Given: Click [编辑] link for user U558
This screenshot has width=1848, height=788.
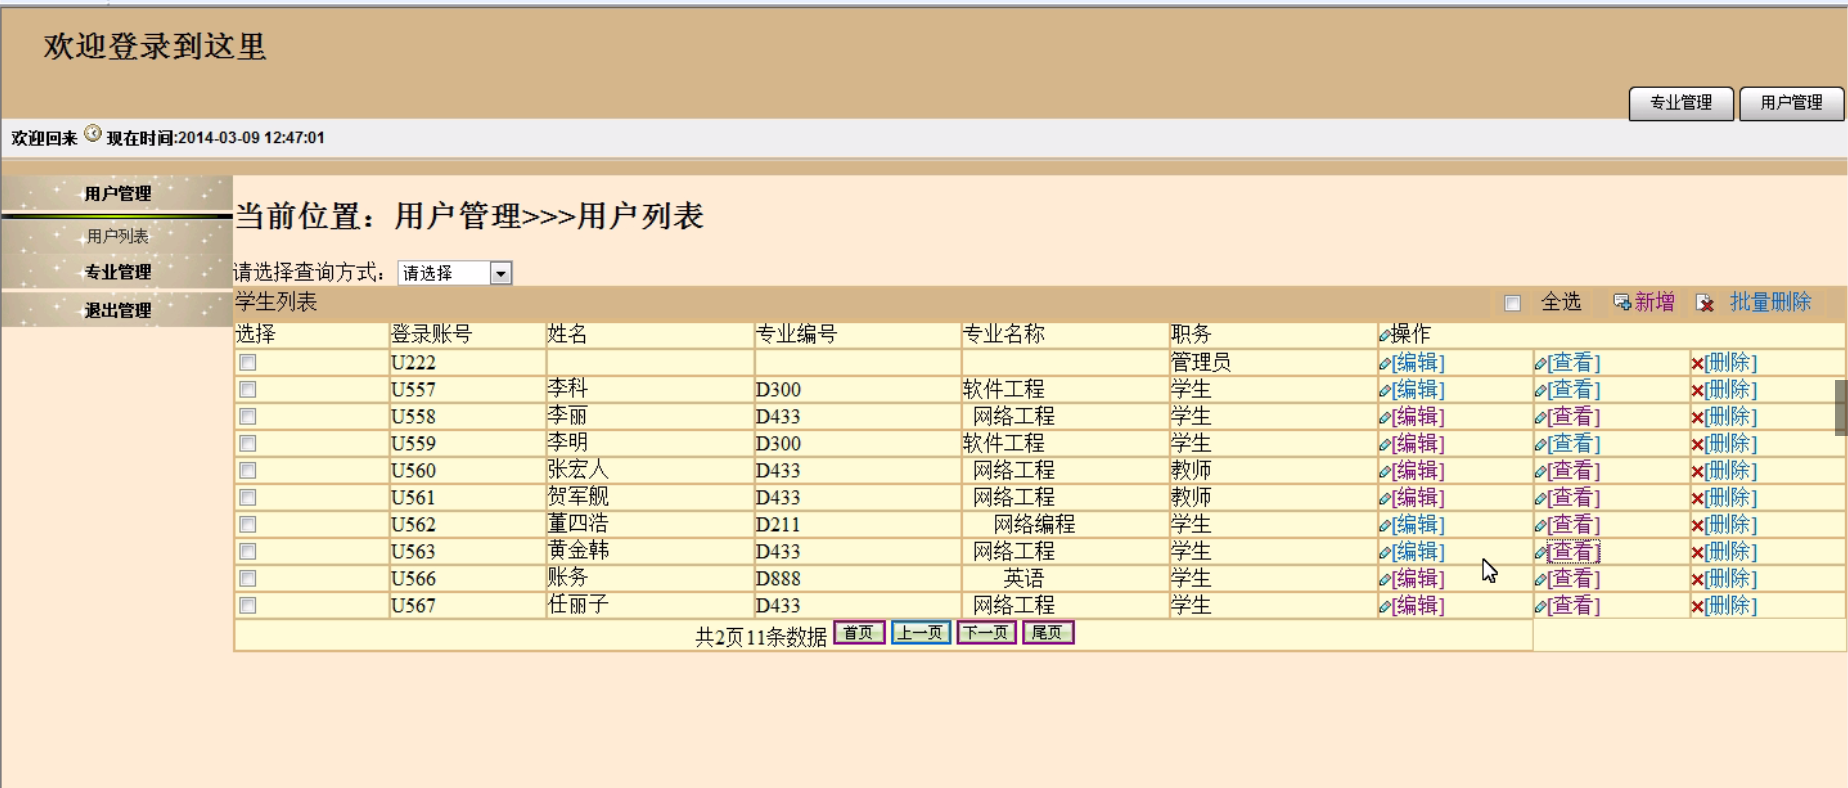Looking at the screenshot, I should [x=1418, y=417].
